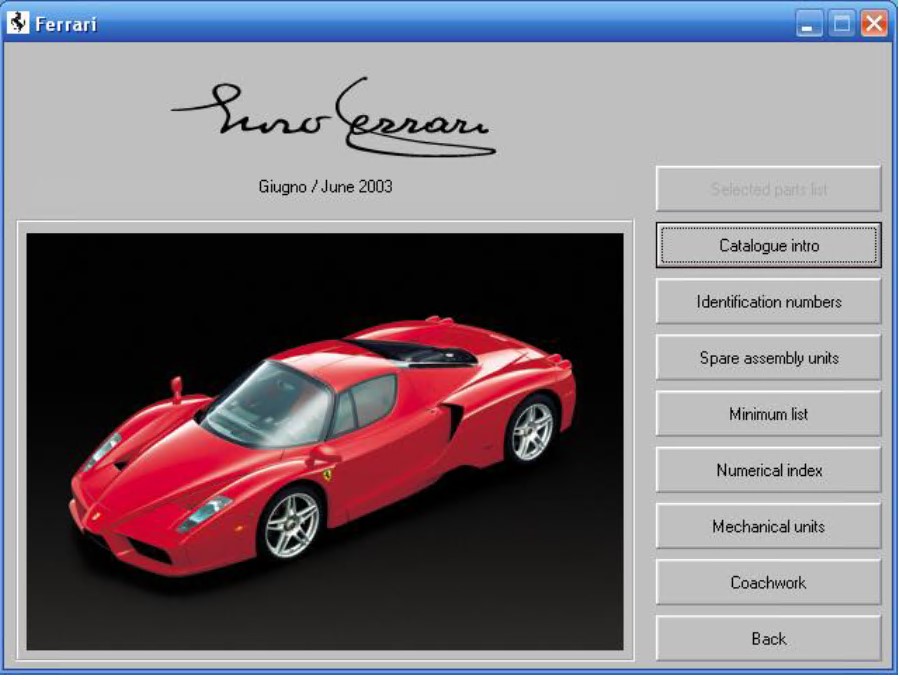
Task: Click the Giugno / June 2003 date label
Action: 325,186
